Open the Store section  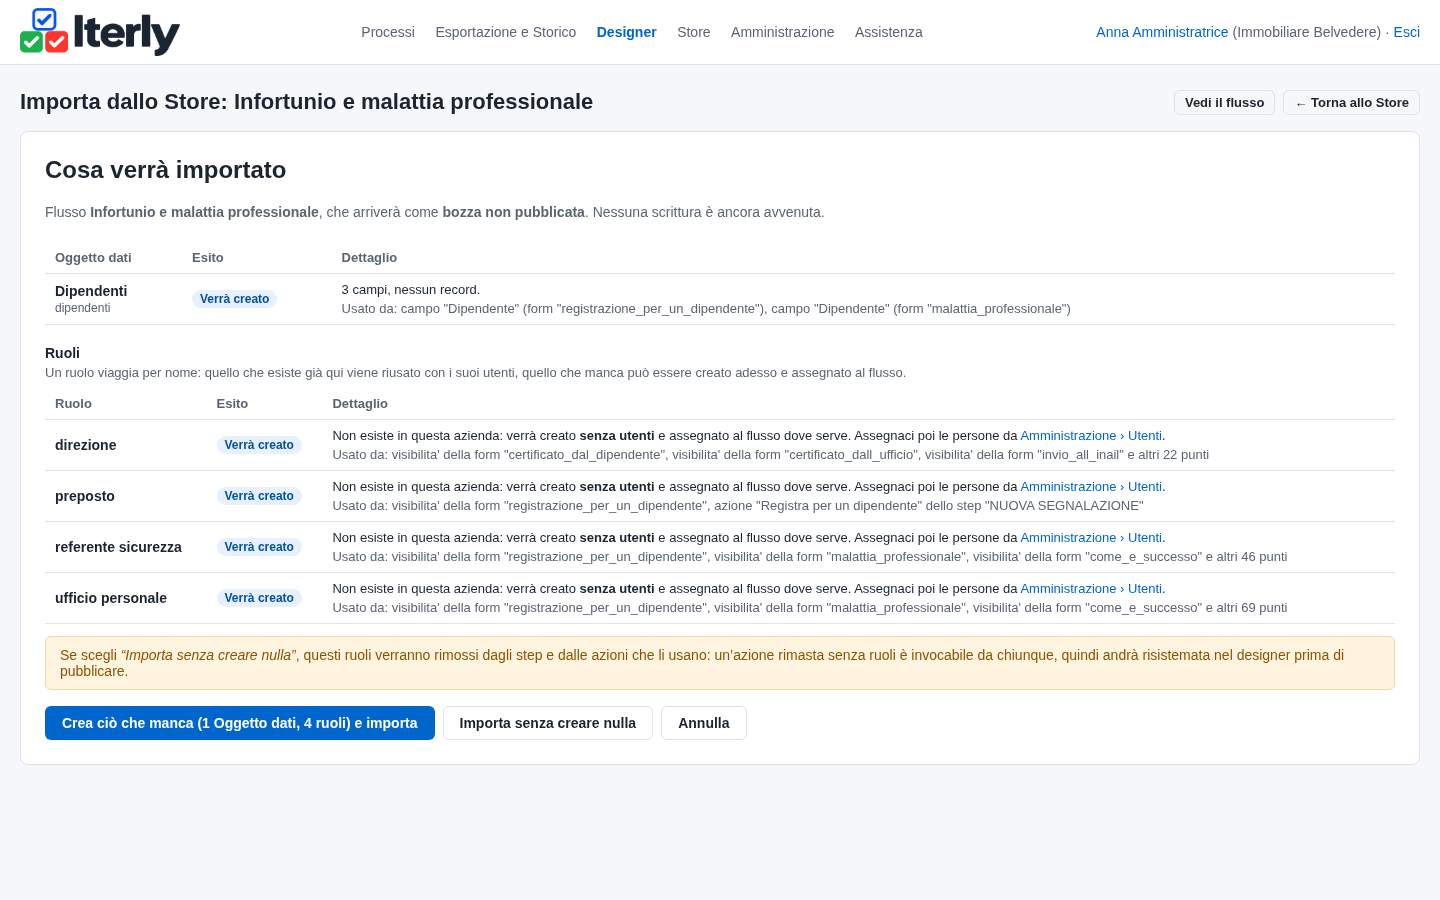pos(694,32)
